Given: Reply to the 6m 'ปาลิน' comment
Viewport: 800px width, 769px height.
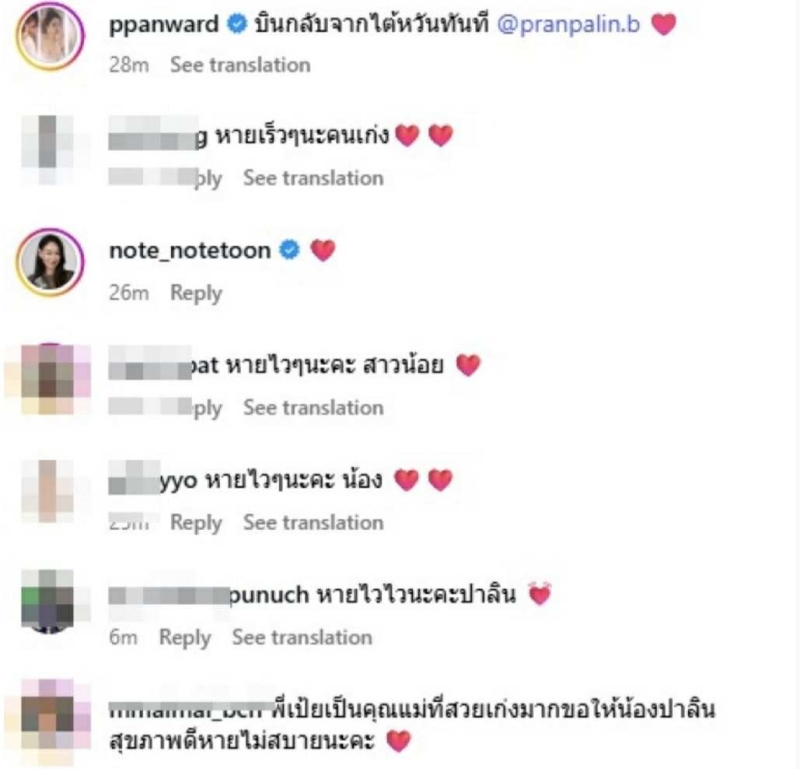Looking at the screenshot, I should [x=185, y=637].
